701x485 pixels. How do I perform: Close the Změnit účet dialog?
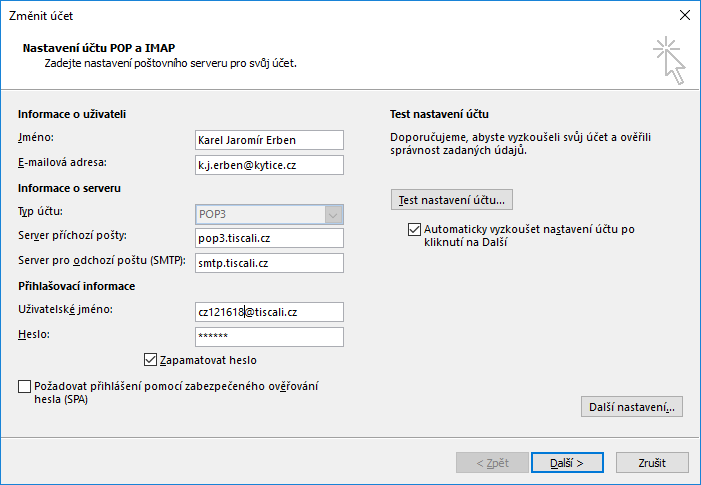point(684,15)
